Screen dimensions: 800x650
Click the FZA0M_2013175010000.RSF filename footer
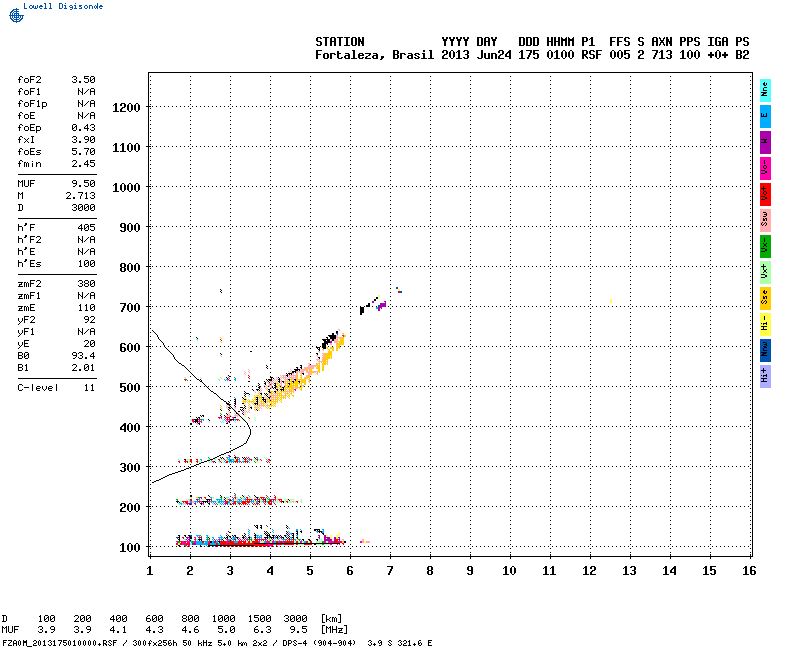pyautogui.click(x=60, y=643)
